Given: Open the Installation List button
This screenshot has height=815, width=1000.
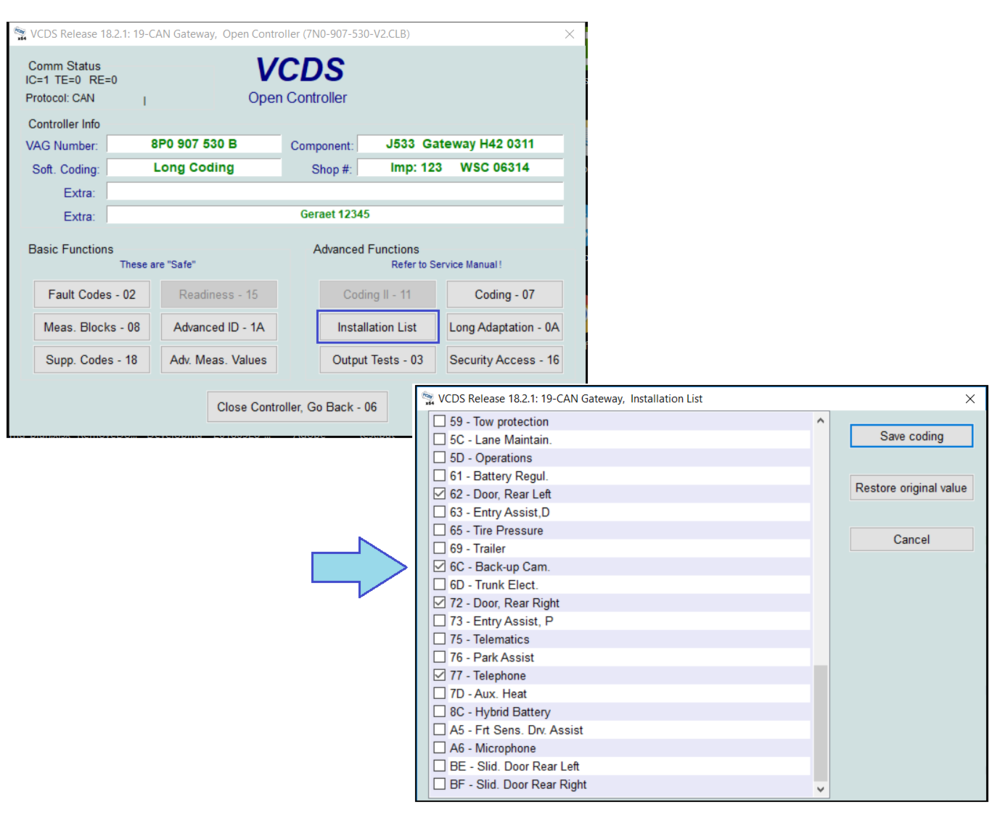Looking at the screenshot, I should tap(378, 327).
